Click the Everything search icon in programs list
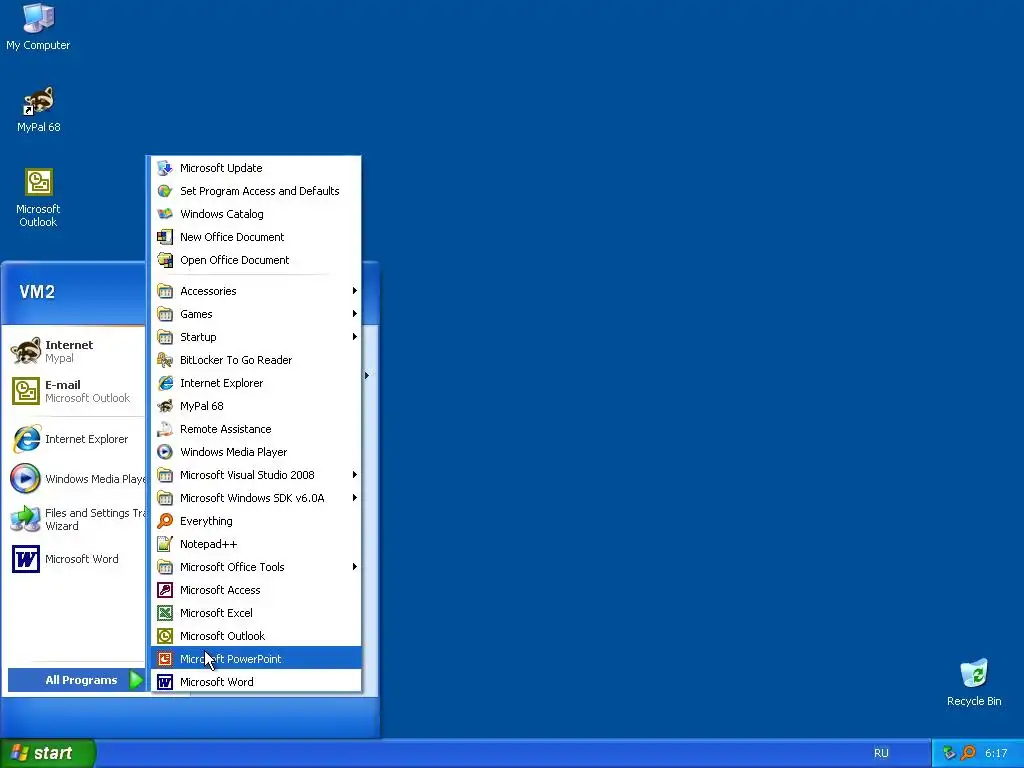 click(x=165, y=521)
